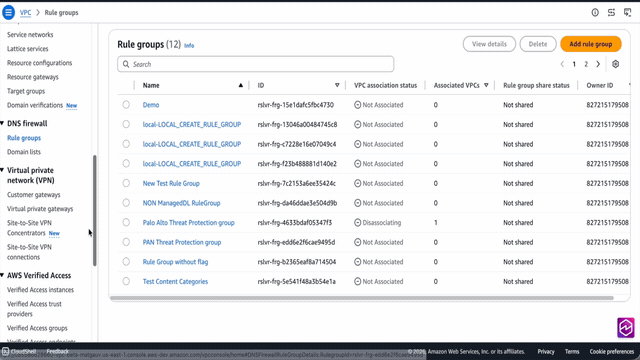Go to next page arrow

pyautogui.click(x=598, y=64)
